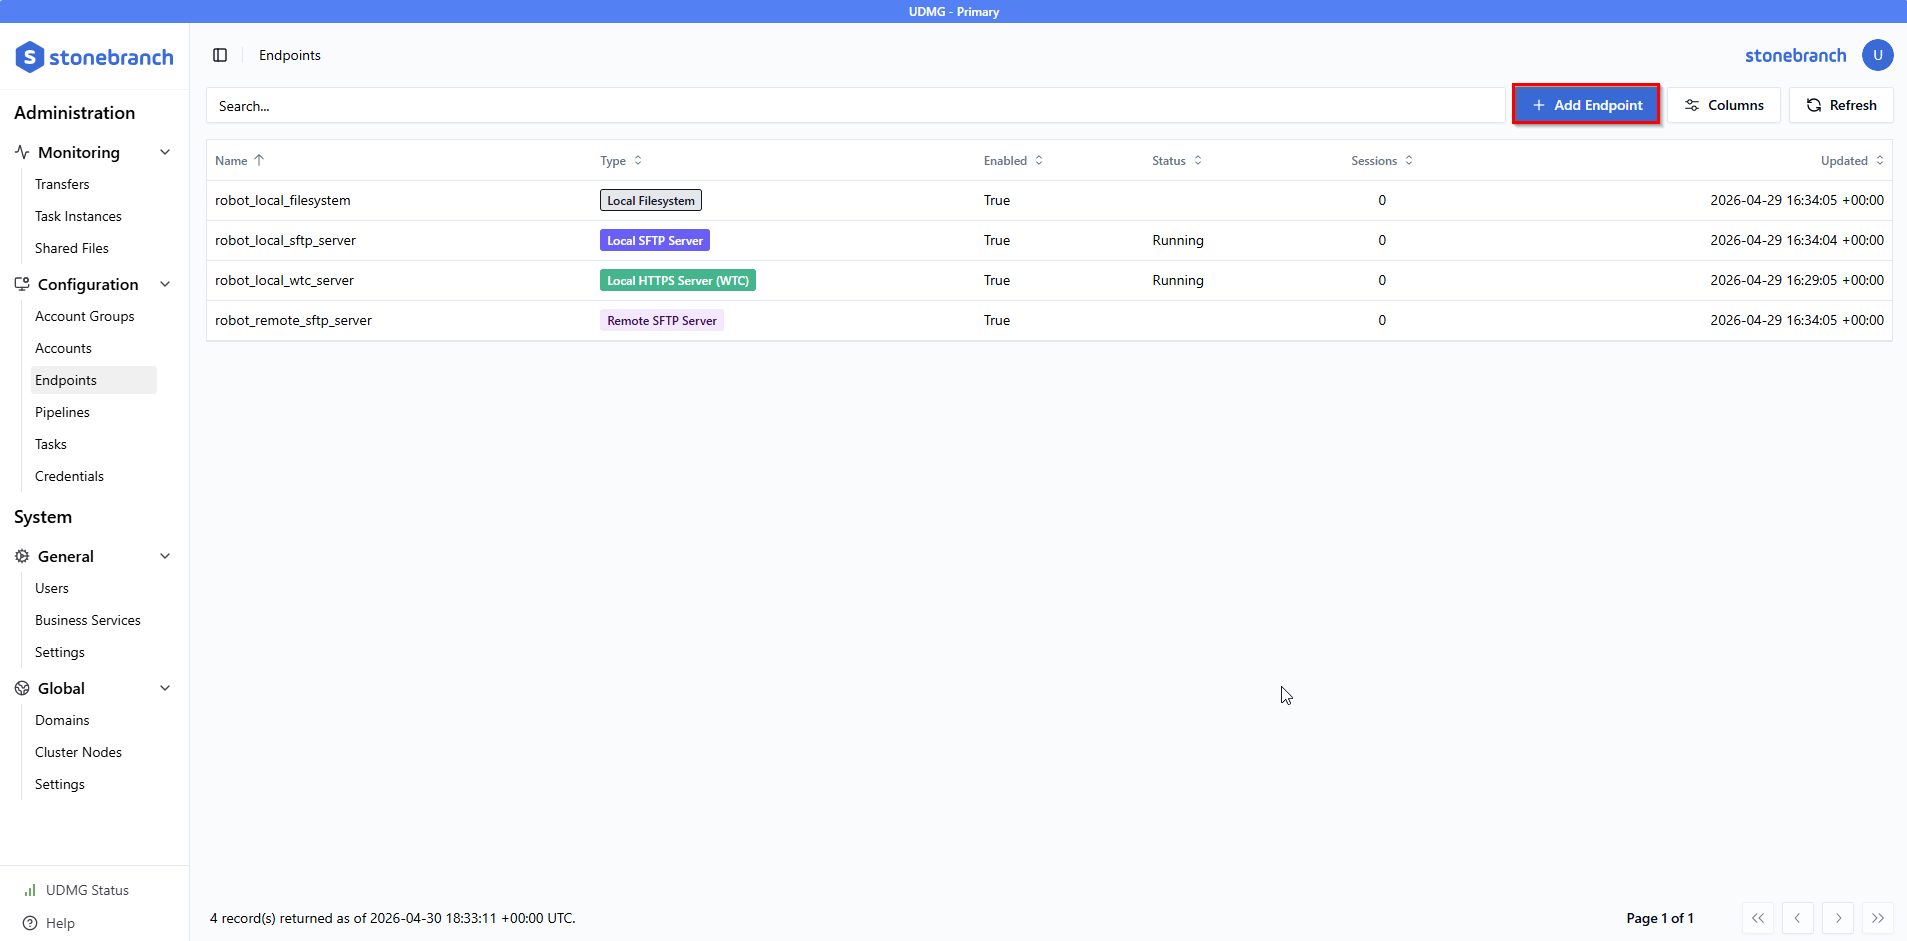Click Running status of robot_local_wtc_server
1907x941 pixels.
[x=1178, y=280]
